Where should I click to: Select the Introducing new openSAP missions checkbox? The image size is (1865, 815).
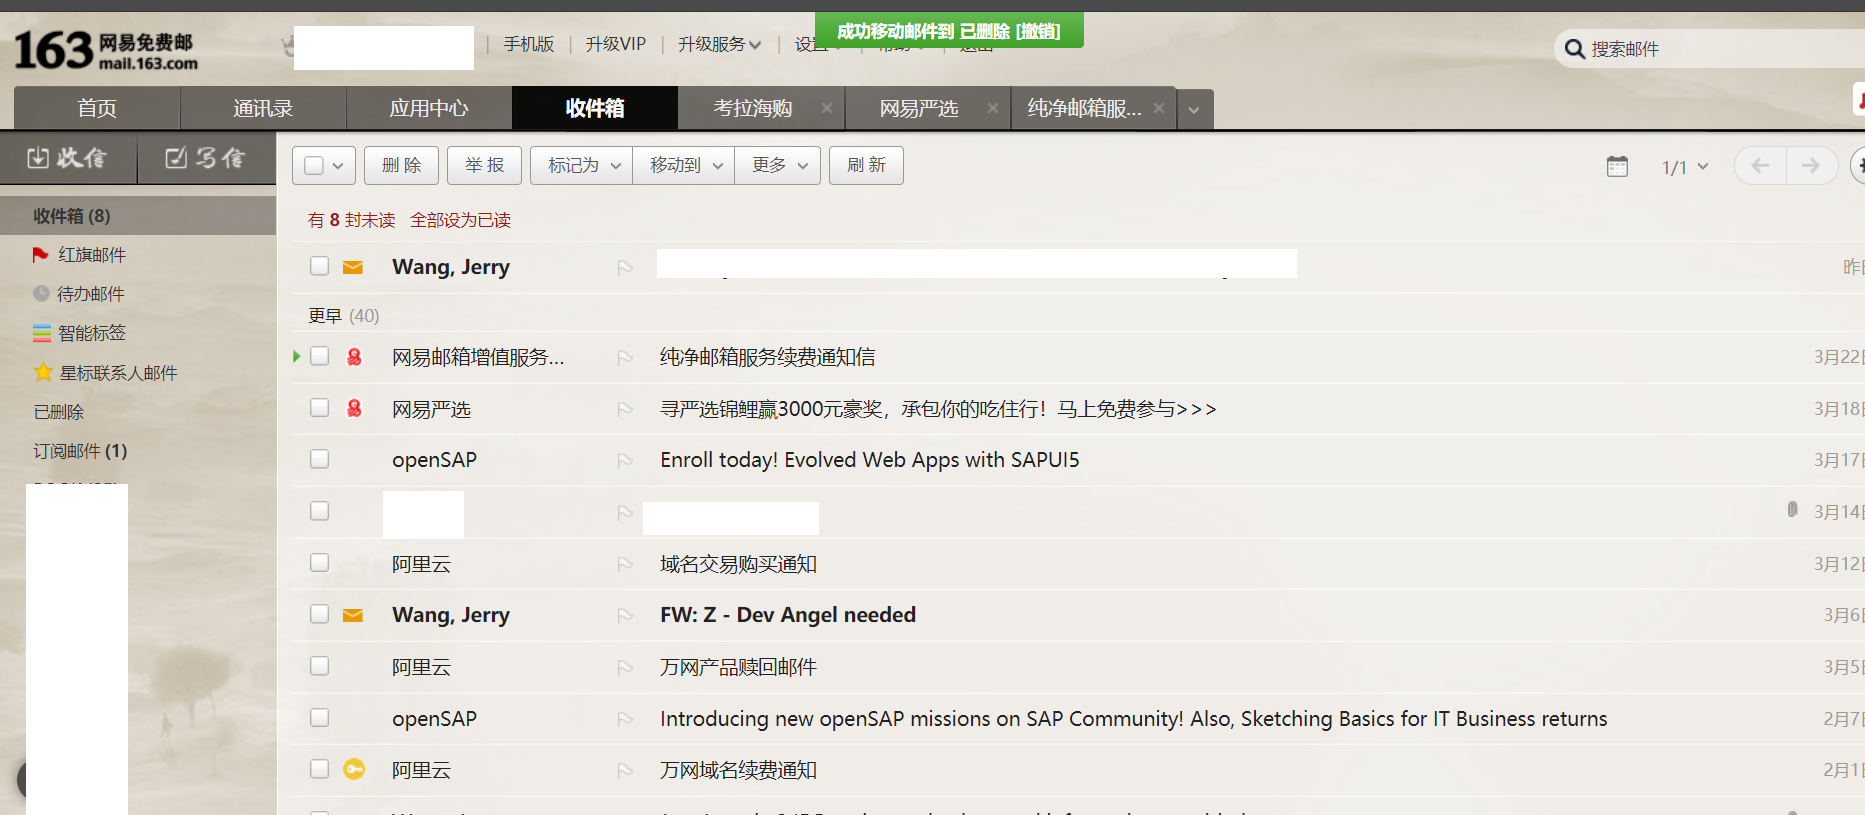click(319, 718)
